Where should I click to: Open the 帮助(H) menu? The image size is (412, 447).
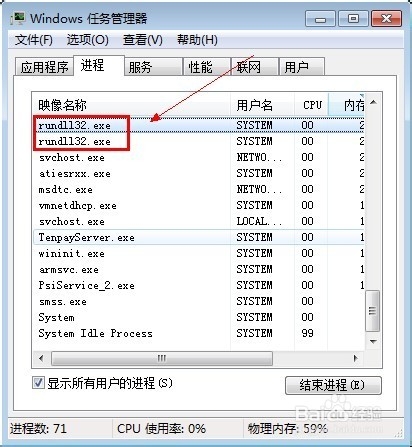point(197,40)
